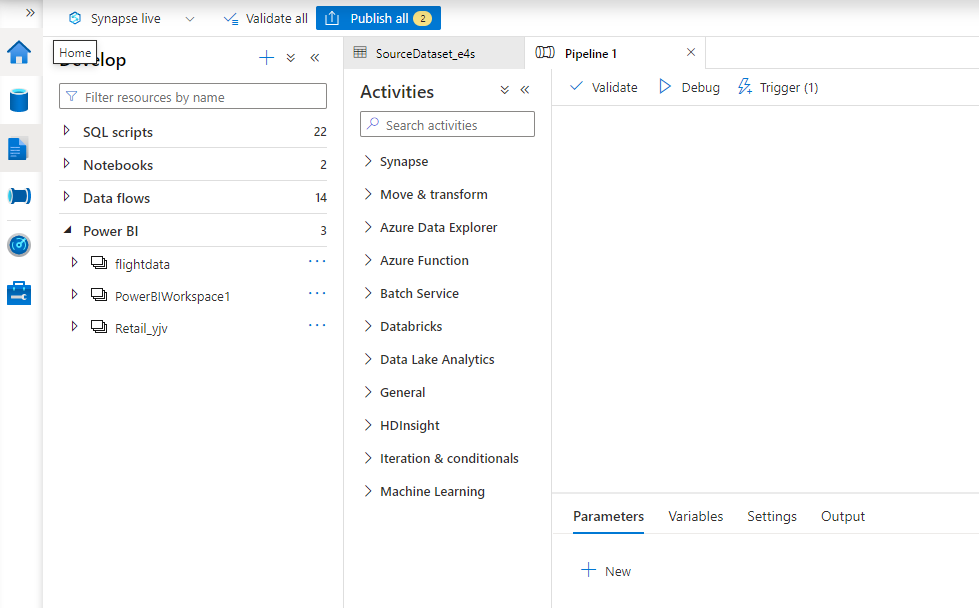This screenshot has height=608, width=979.
Task: Select flightdata workspace item
Action: 142,264
